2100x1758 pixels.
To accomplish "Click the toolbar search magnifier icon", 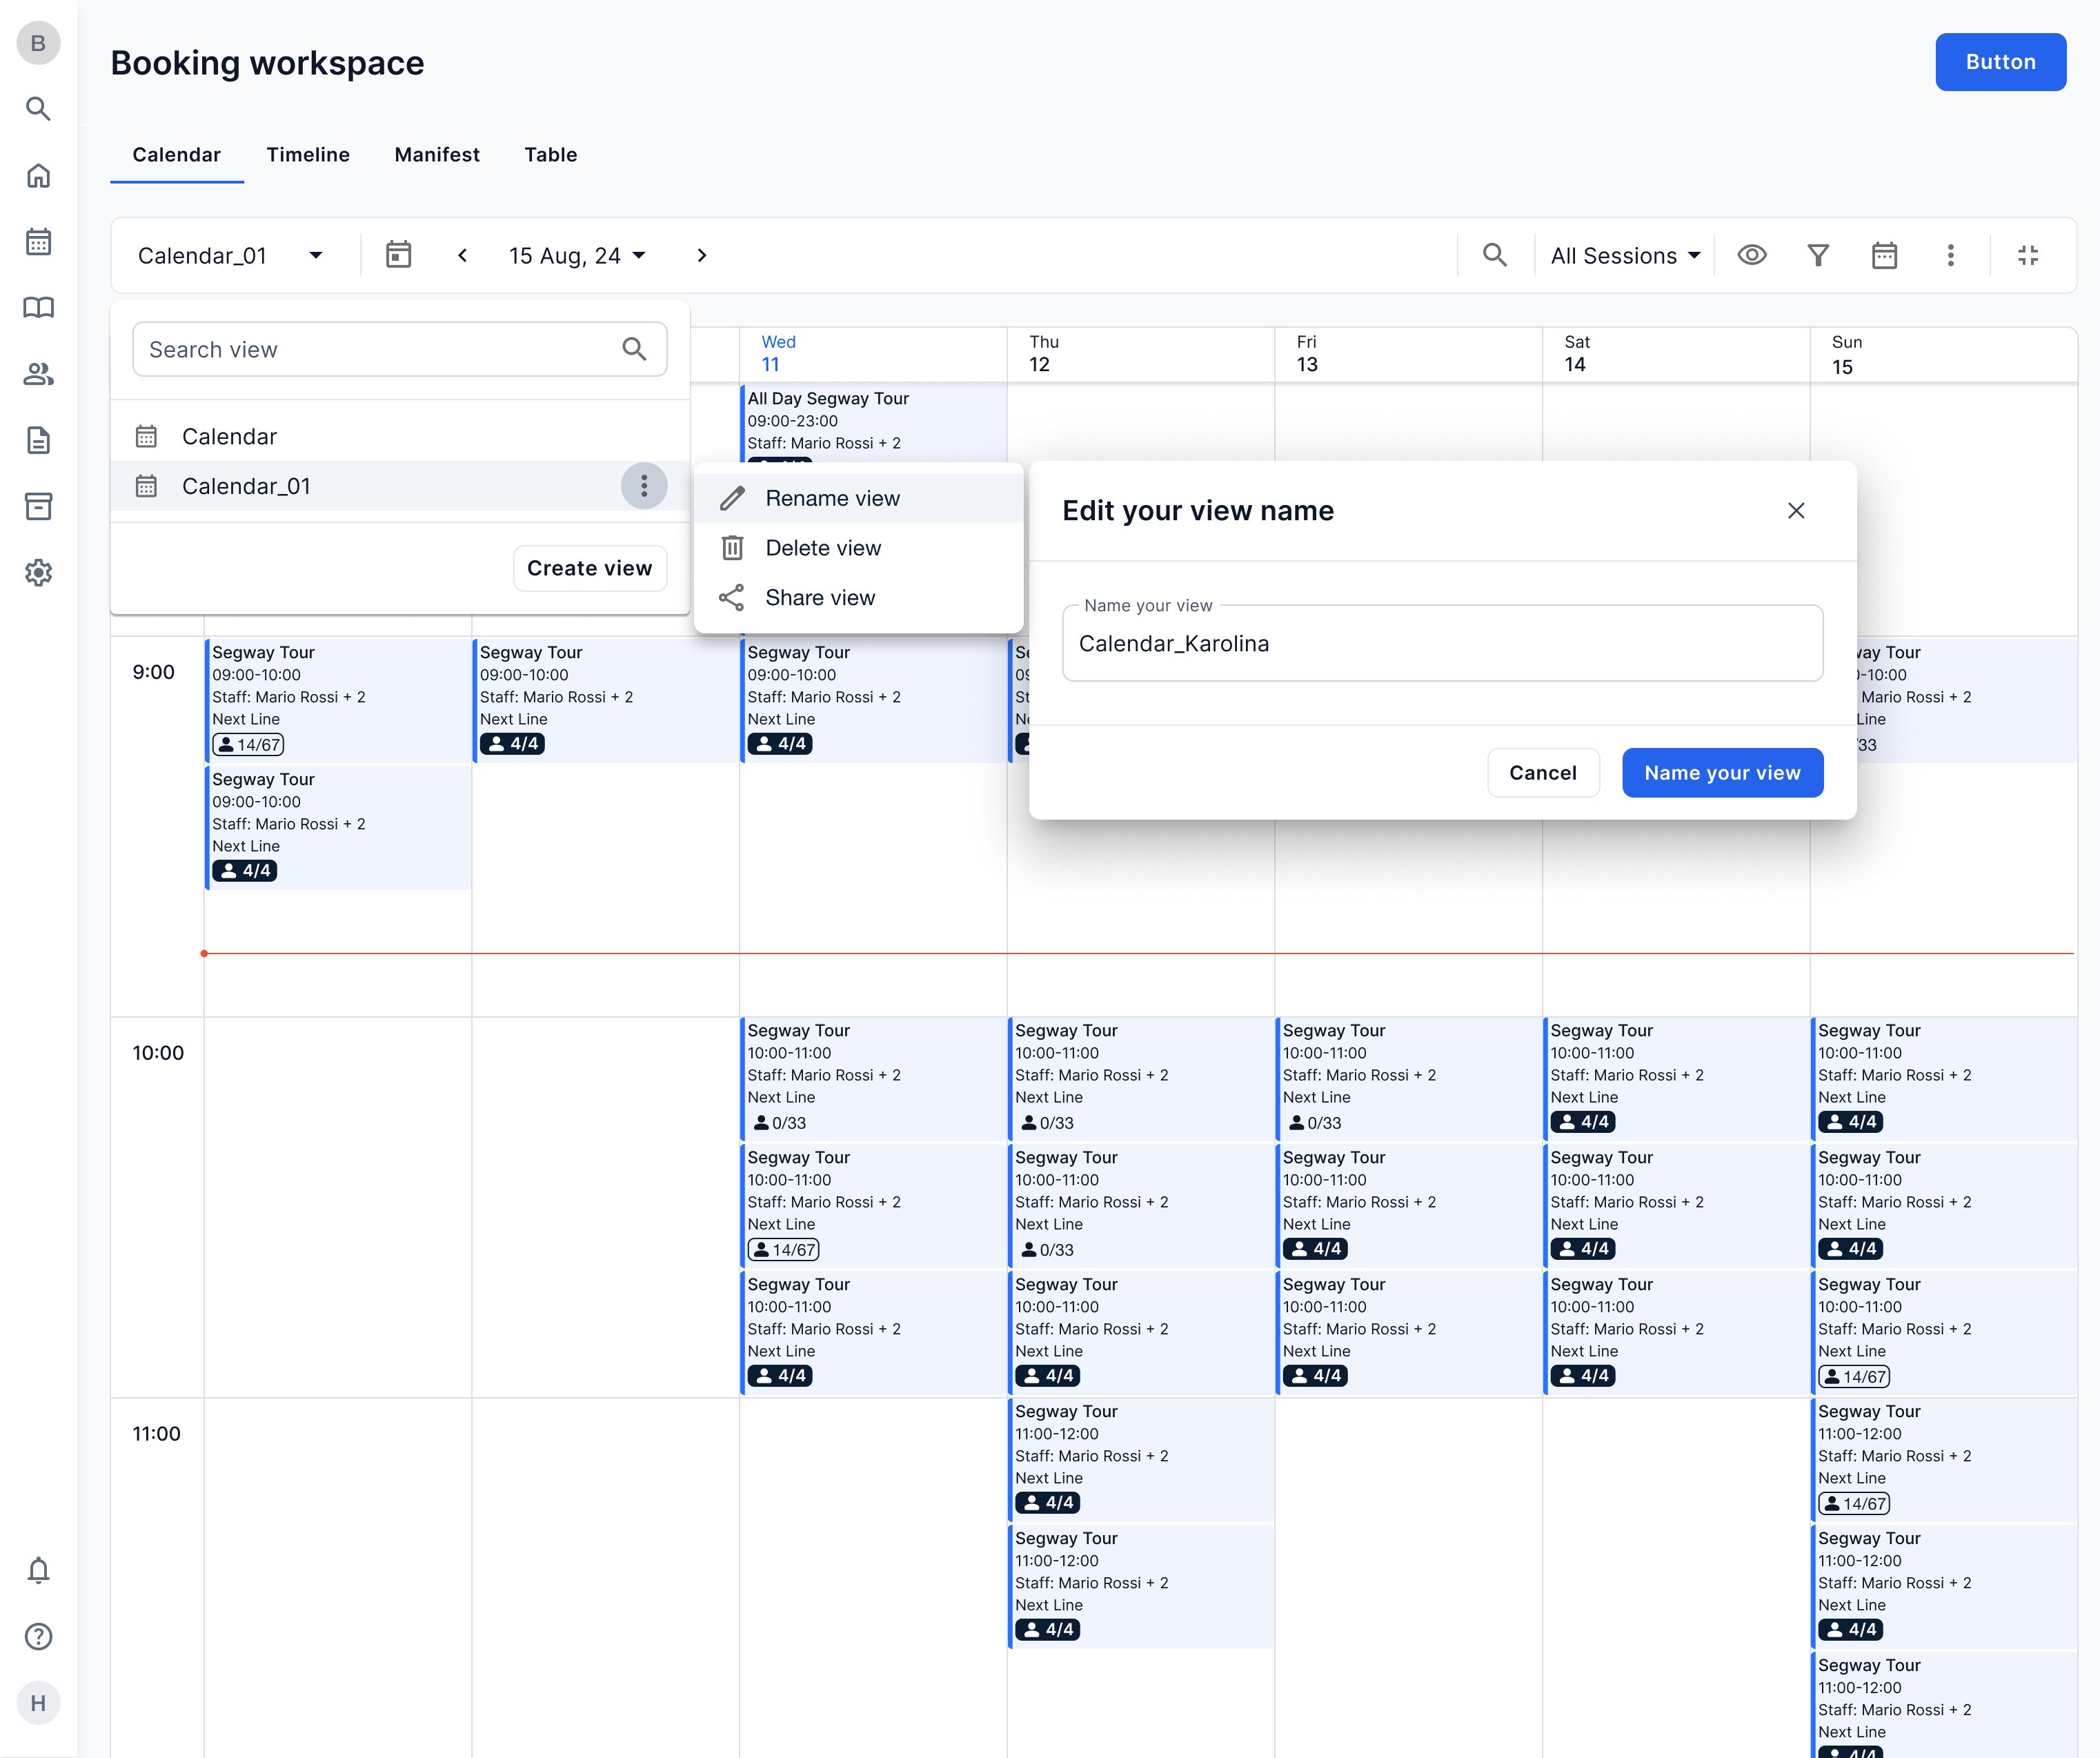I will point(1494,255).
